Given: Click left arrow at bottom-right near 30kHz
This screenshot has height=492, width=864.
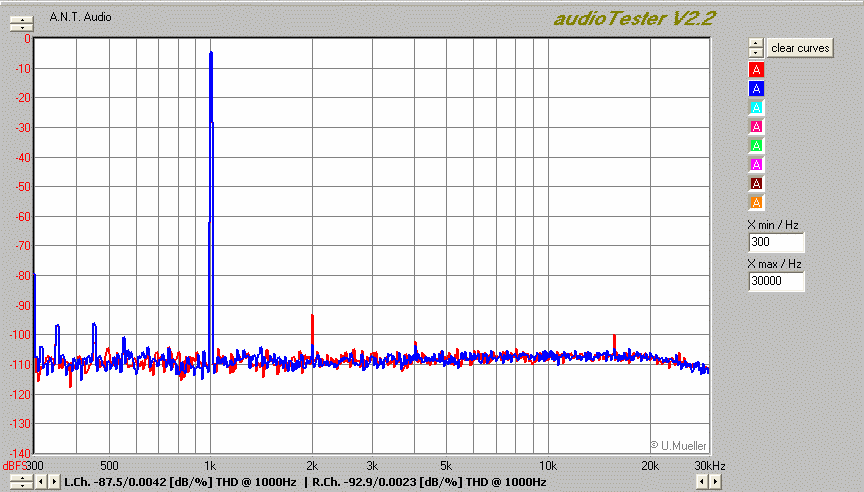Looking at the screenshot, I should [701, 482].
